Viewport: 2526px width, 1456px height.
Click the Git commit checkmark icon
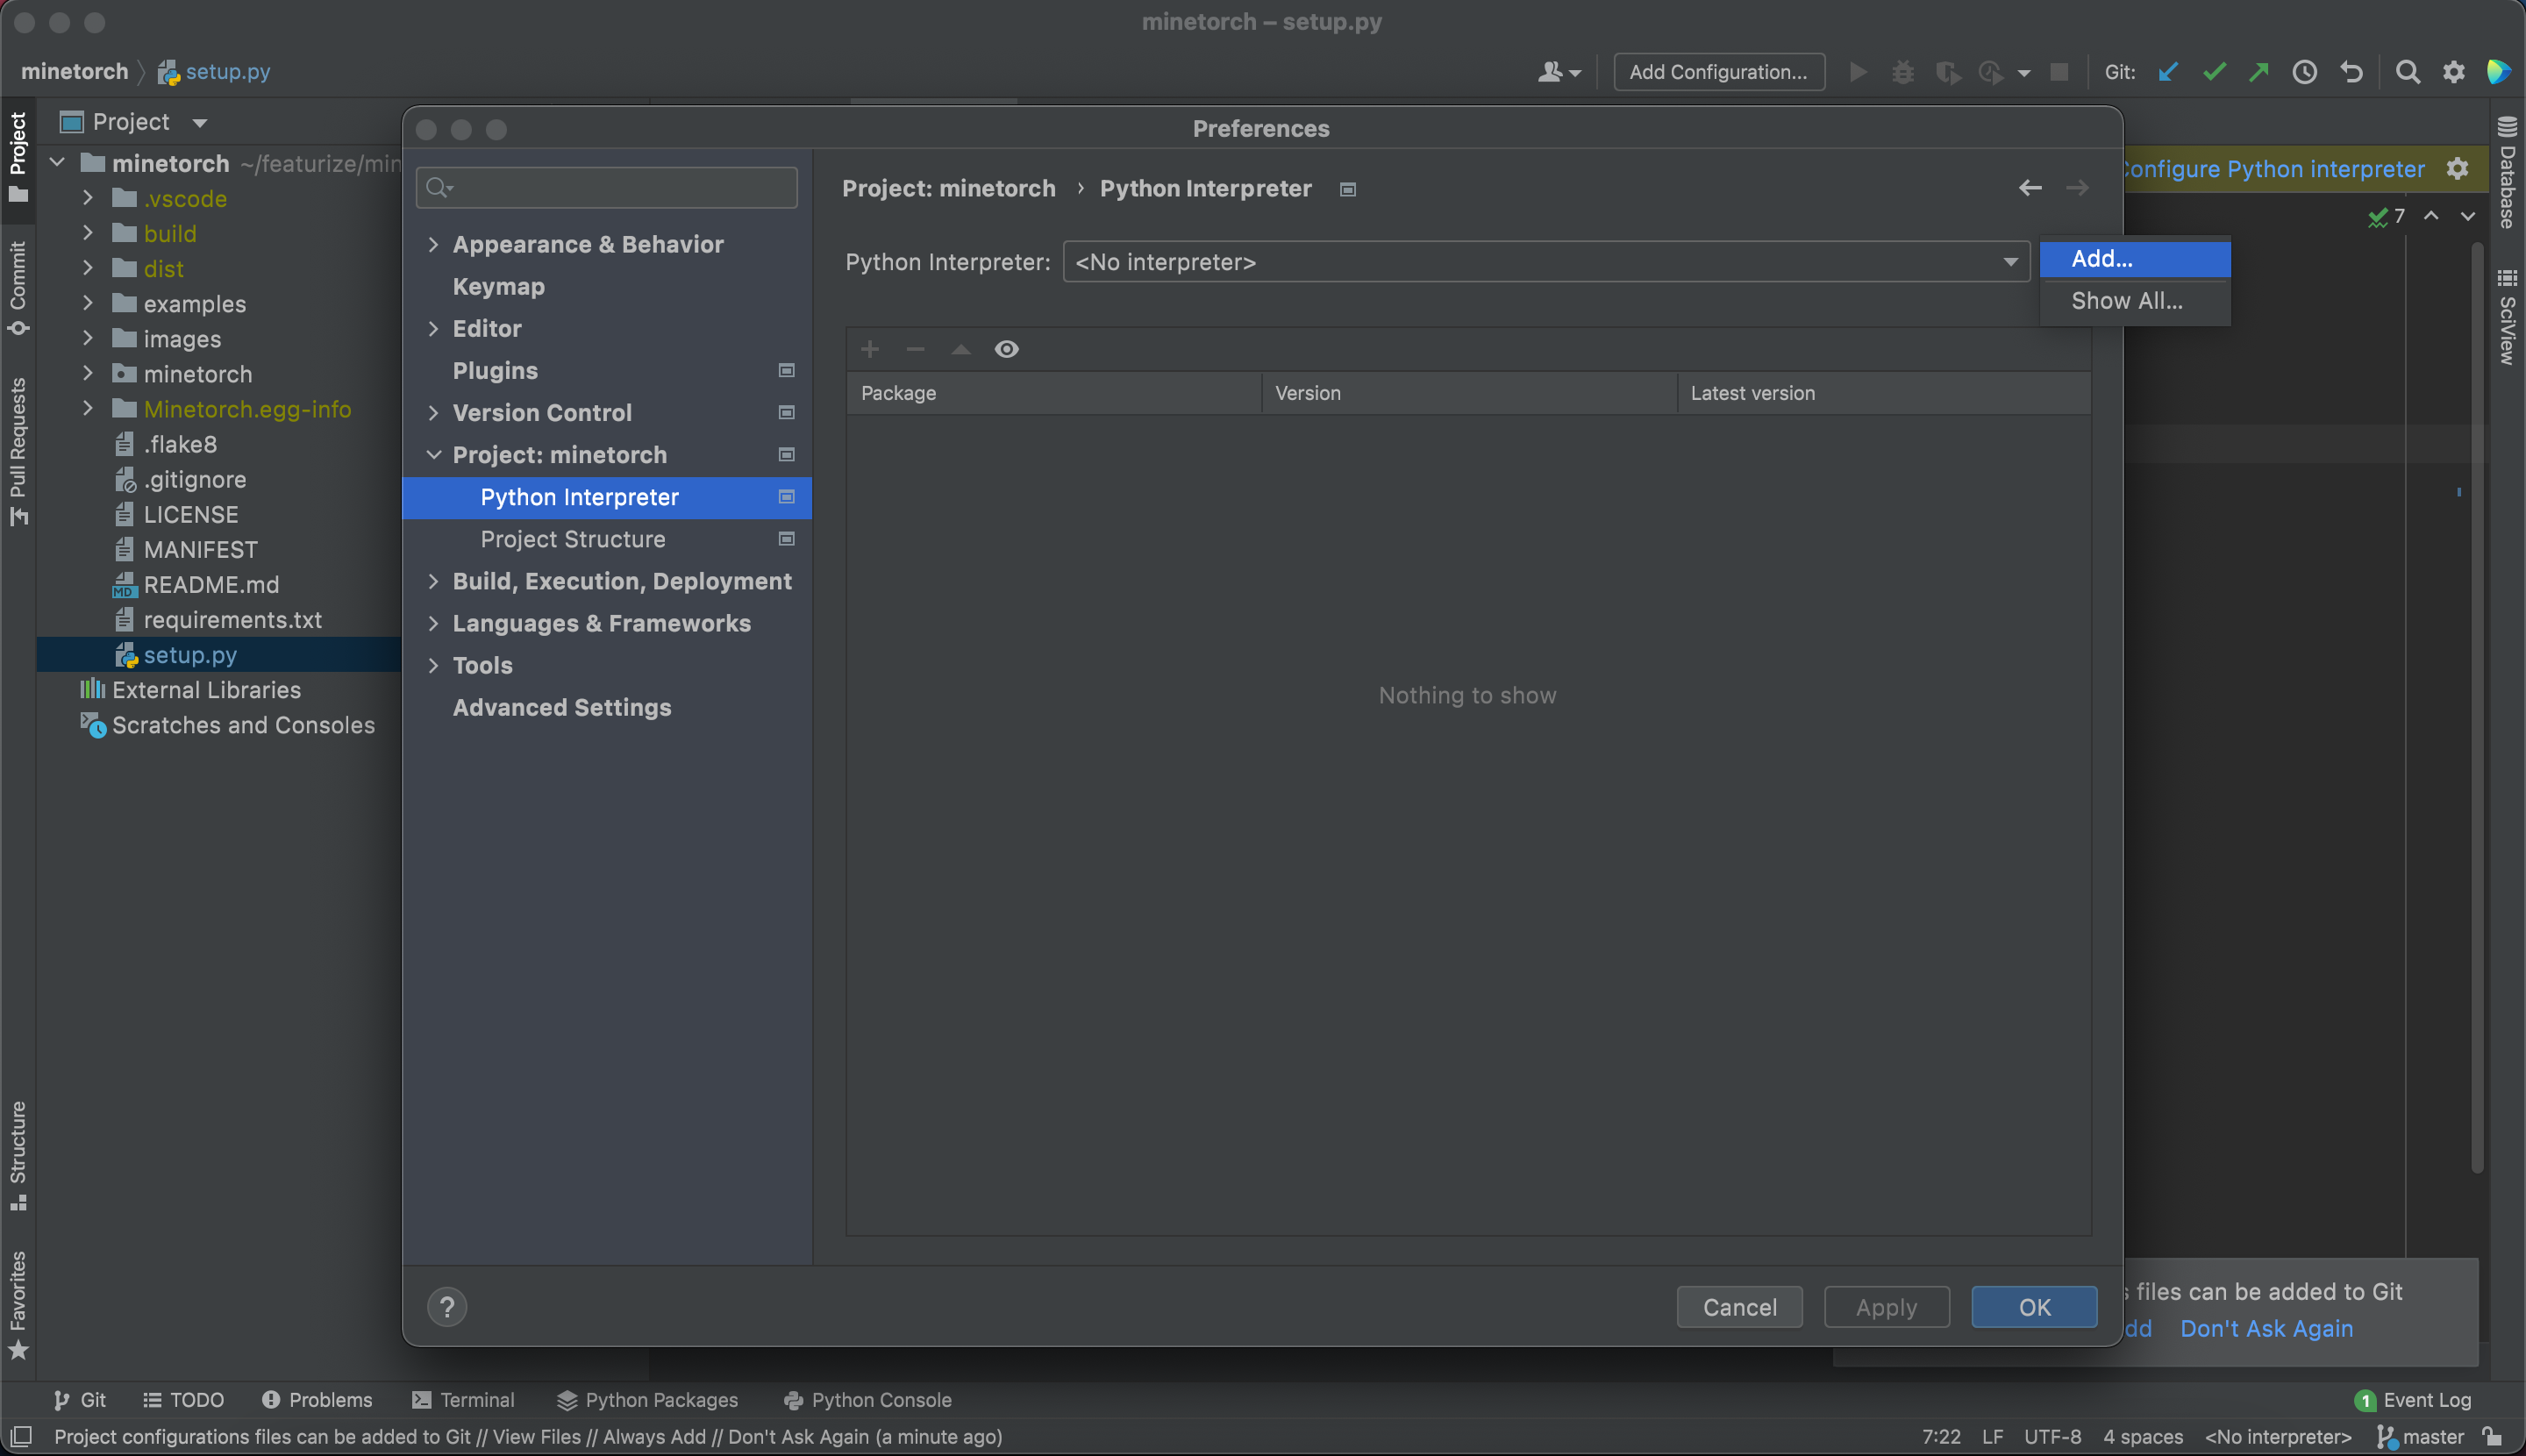2213,72
